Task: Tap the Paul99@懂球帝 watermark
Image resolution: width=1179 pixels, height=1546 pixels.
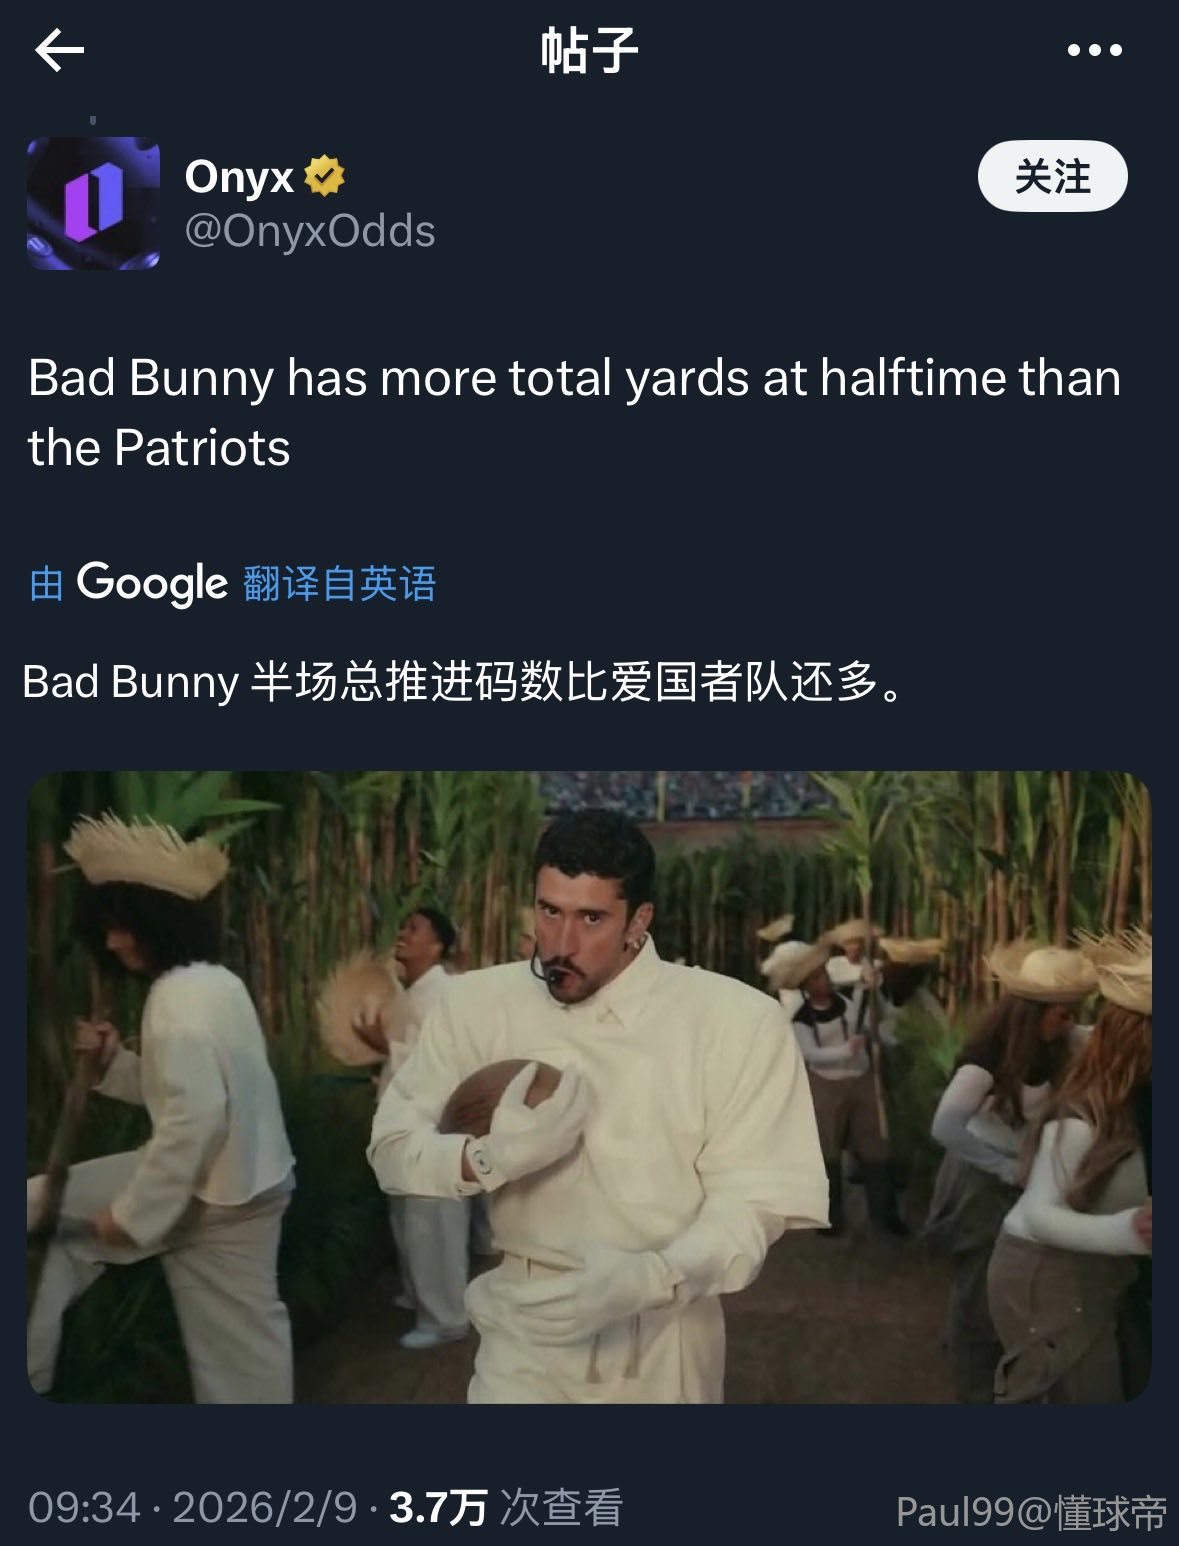Action: [1031, 1513]
